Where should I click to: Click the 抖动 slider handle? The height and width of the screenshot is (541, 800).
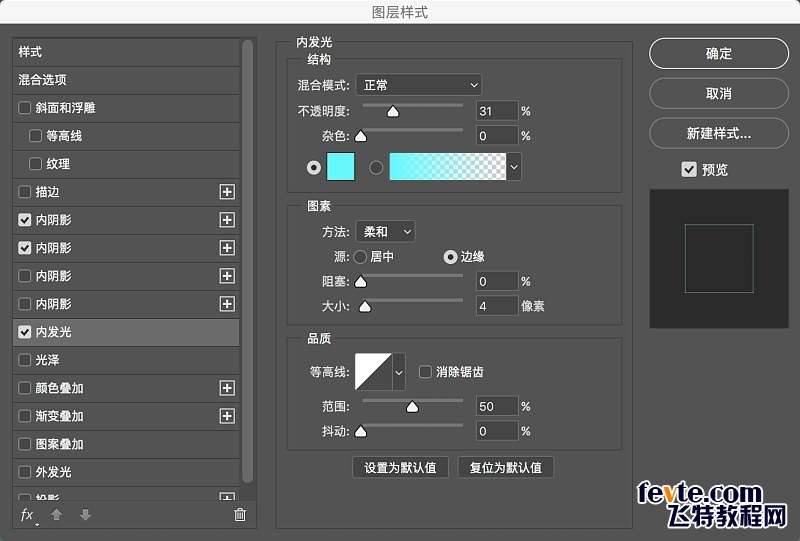click(361, 431)
